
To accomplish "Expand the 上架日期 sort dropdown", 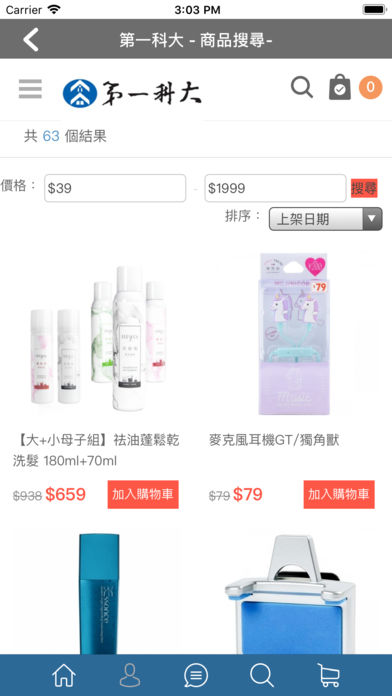I will tap(325, 219).
